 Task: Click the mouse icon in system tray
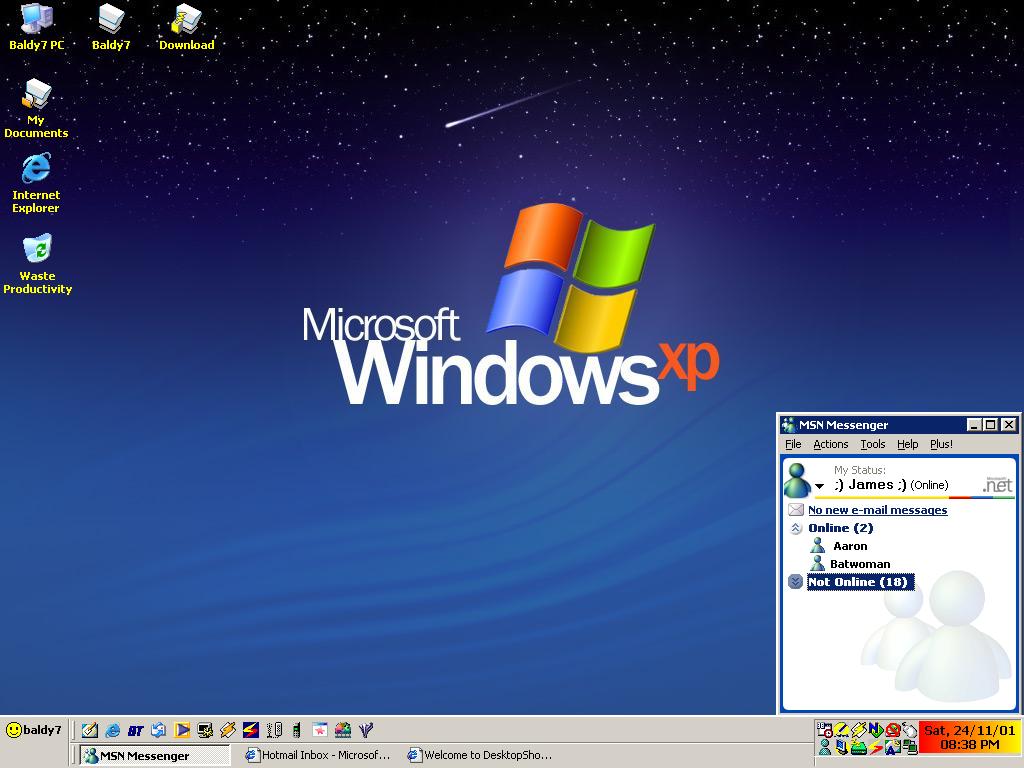(909, 730)
